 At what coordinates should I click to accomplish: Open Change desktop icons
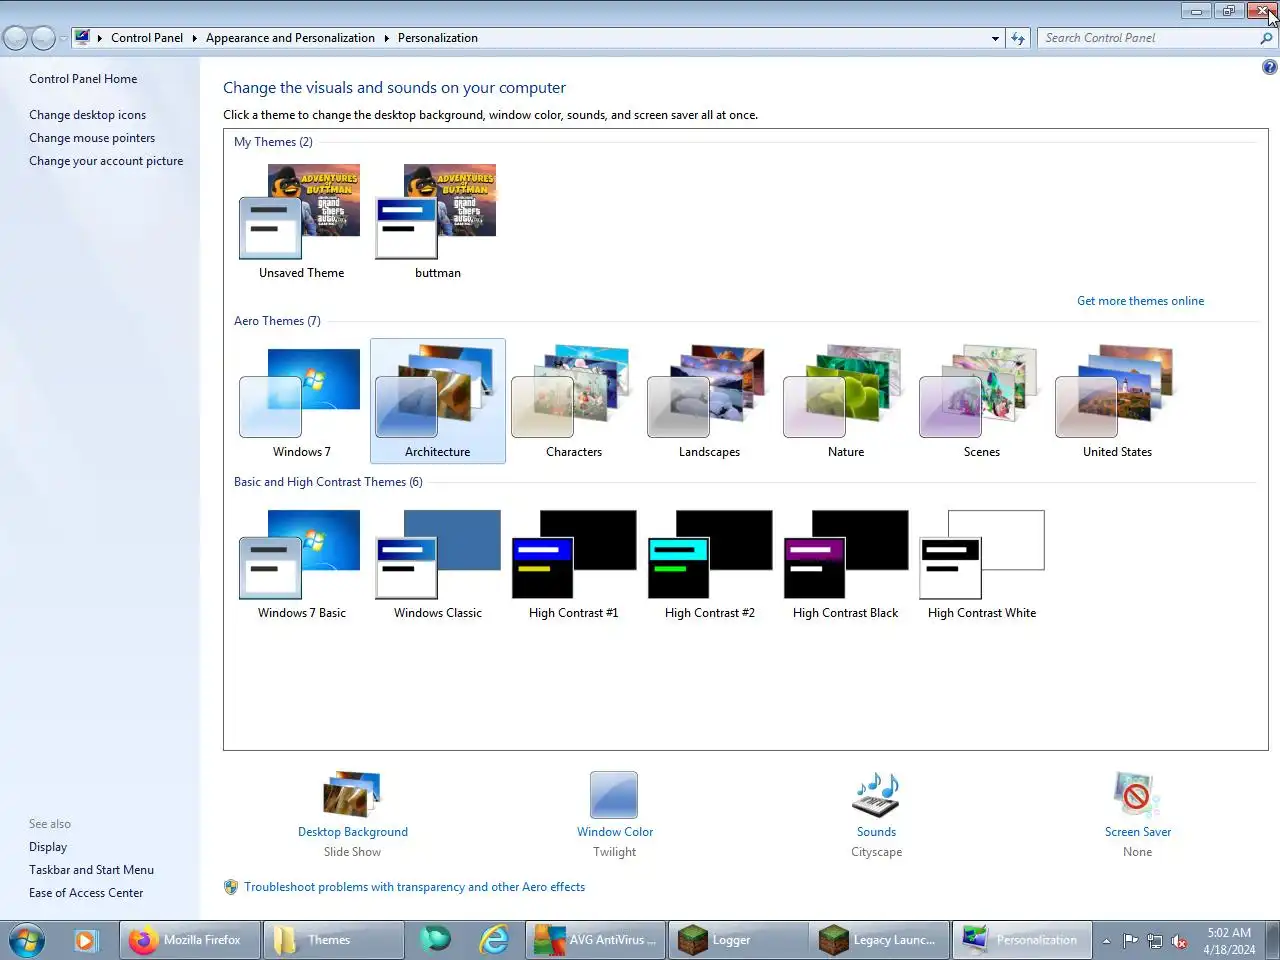(87, 115)
